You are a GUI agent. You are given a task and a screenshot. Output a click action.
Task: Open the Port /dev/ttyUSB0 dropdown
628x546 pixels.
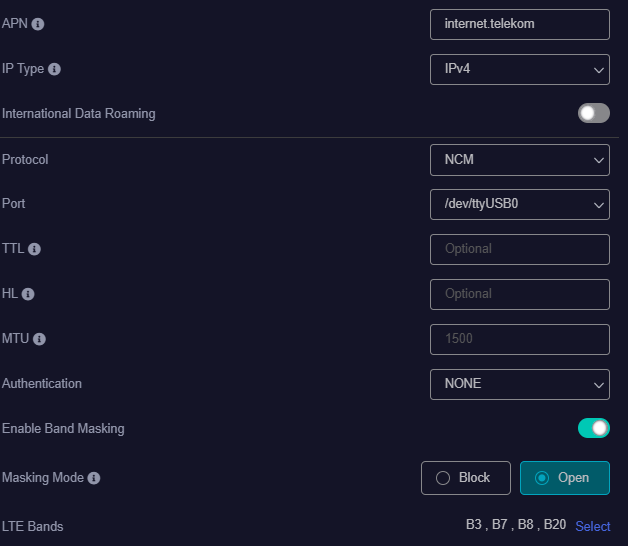(519, 204)
